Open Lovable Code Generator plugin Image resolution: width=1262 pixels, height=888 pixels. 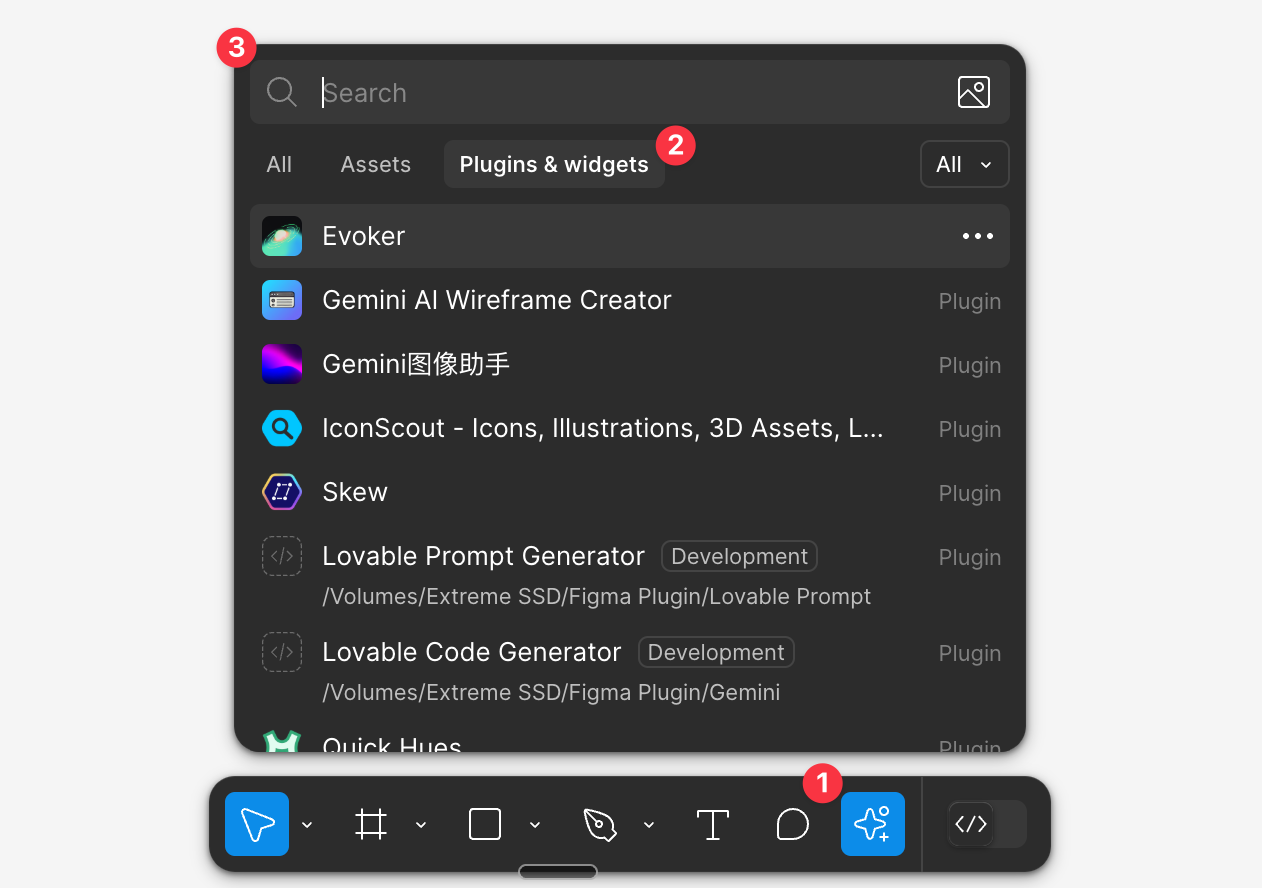tap(630, 668)
